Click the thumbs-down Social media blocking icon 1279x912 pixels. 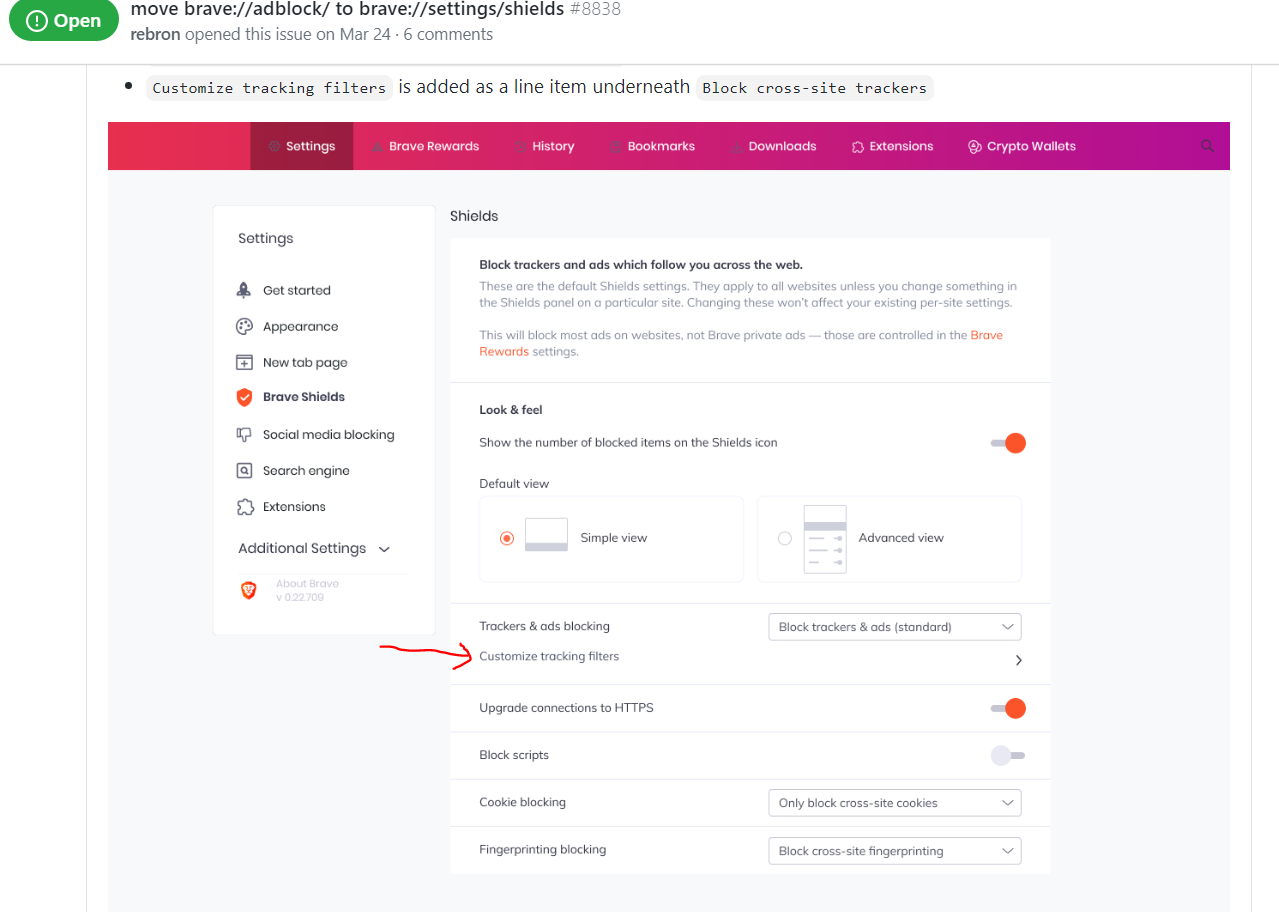244,435
